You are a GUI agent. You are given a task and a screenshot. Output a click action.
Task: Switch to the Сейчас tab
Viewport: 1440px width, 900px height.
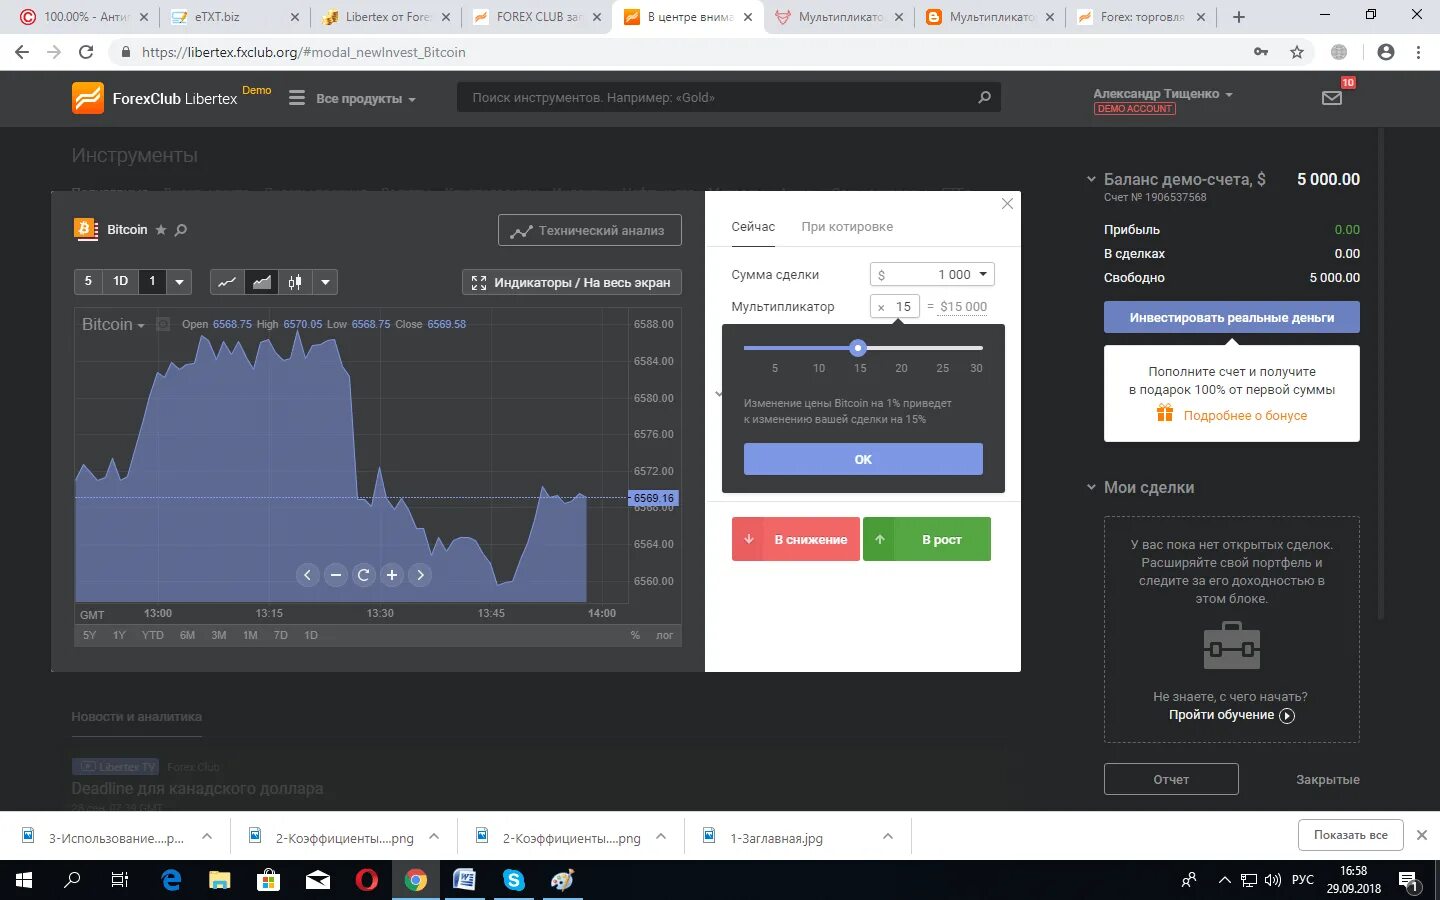(753, 227)
